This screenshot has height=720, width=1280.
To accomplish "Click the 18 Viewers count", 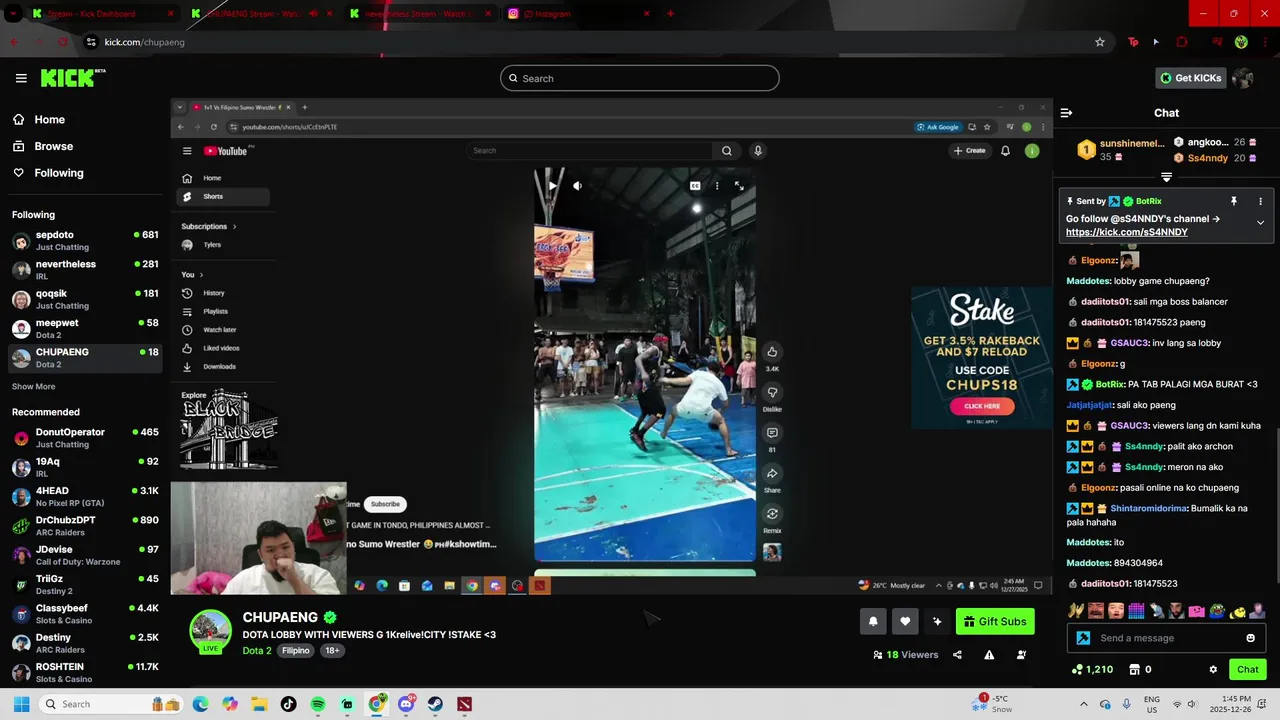I will tap(906, 655).
